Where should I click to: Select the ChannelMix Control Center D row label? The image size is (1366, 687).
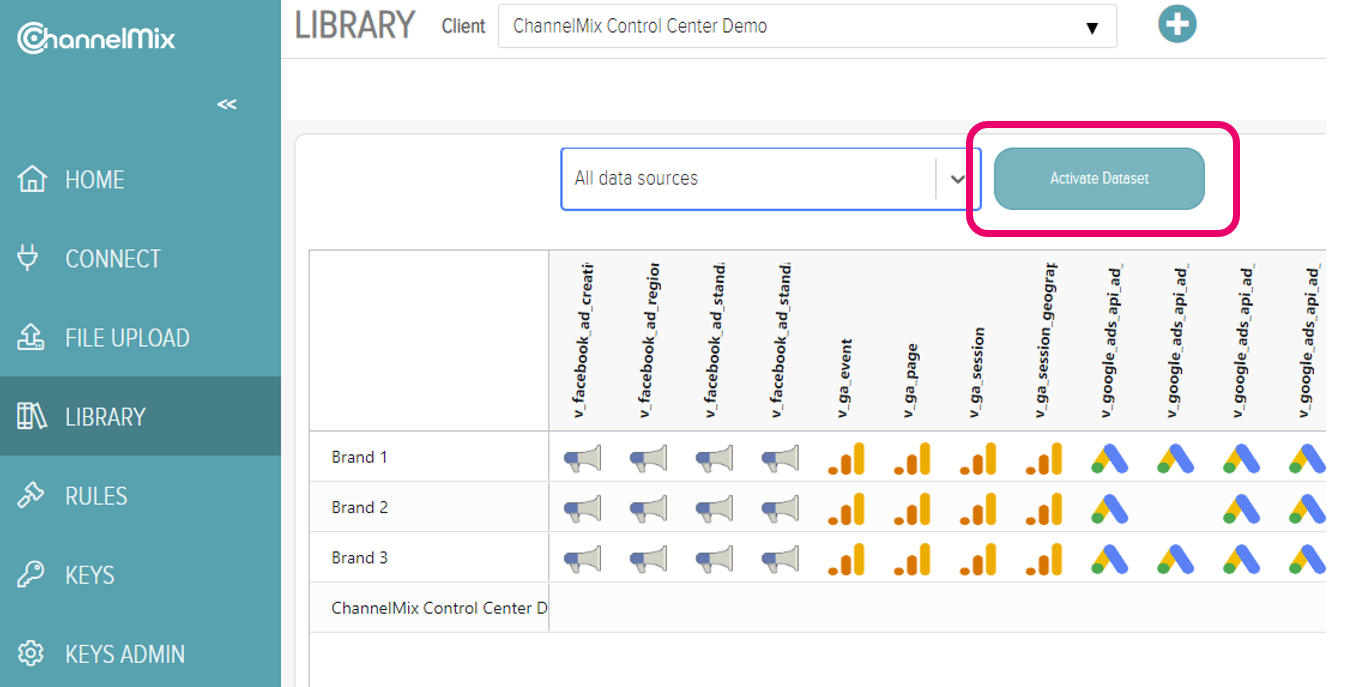tap(440, 608)
